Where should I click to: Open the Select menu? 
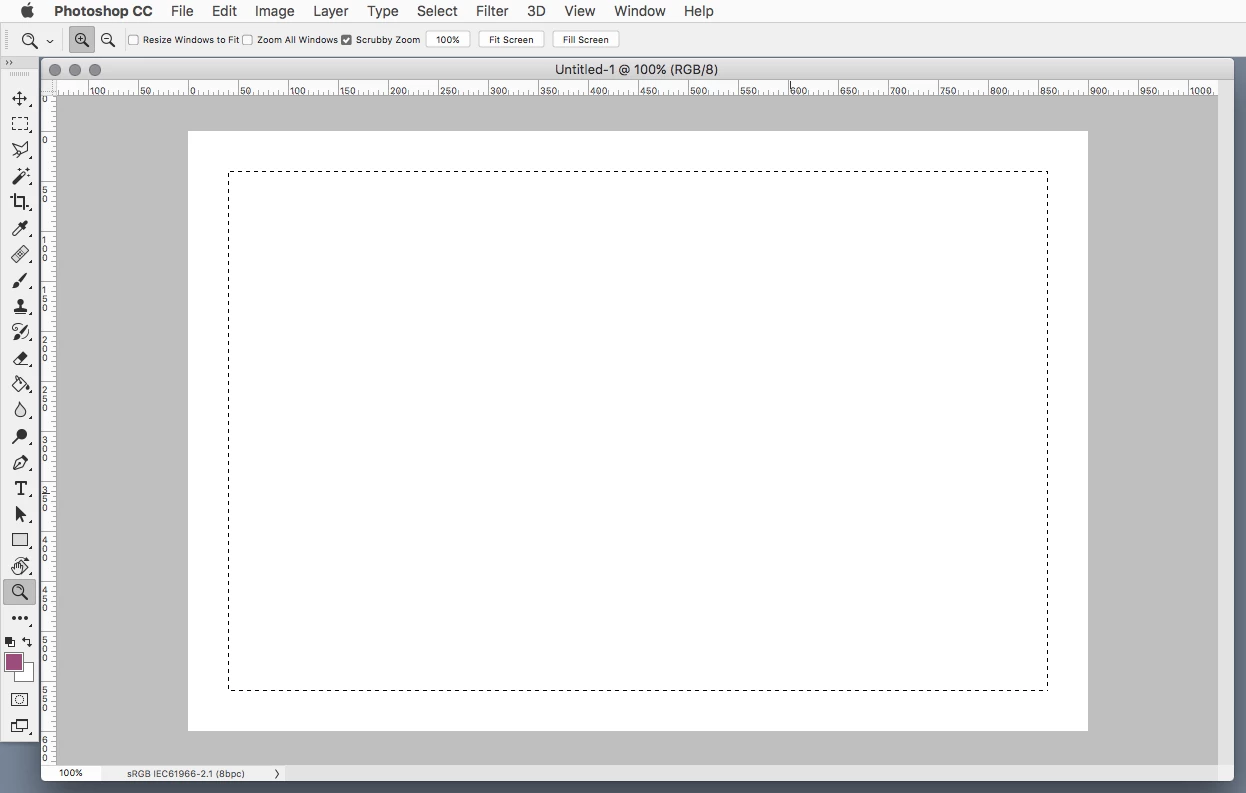[x=437, y=11]
